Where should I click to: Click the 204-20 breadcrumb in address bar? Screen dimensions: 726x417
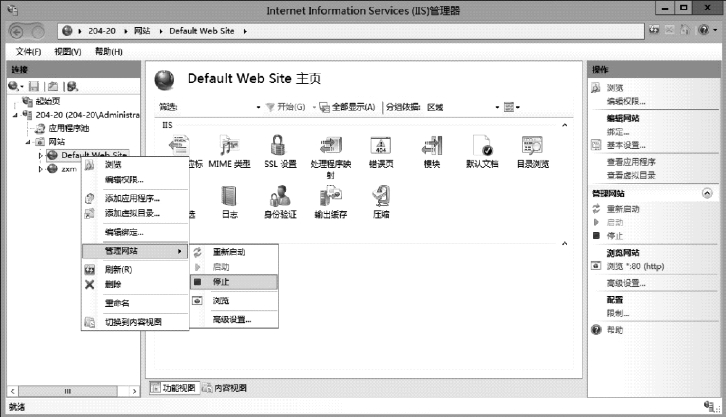pos(102,31)
